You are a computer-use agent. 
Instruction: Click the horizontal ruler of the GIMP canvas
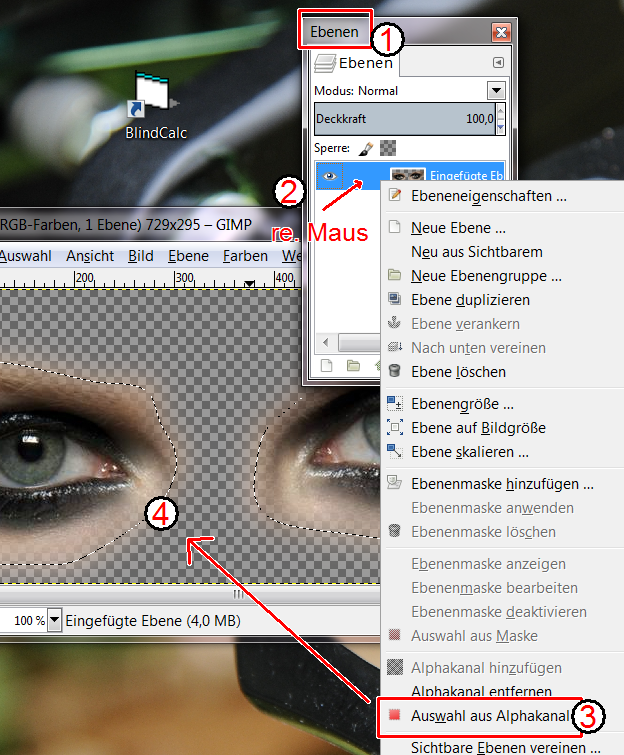point(150,279)
